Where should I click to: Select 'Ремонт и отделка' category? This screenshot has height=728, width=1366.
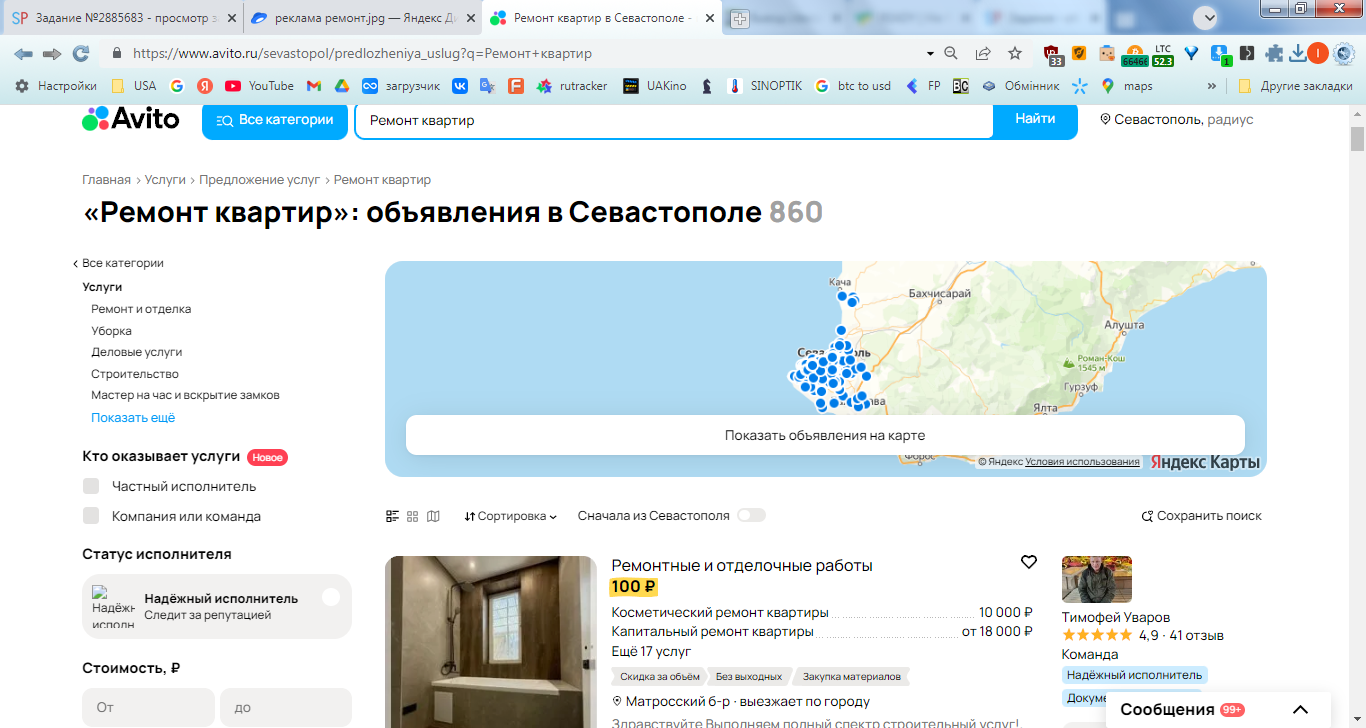pos(141,309)
